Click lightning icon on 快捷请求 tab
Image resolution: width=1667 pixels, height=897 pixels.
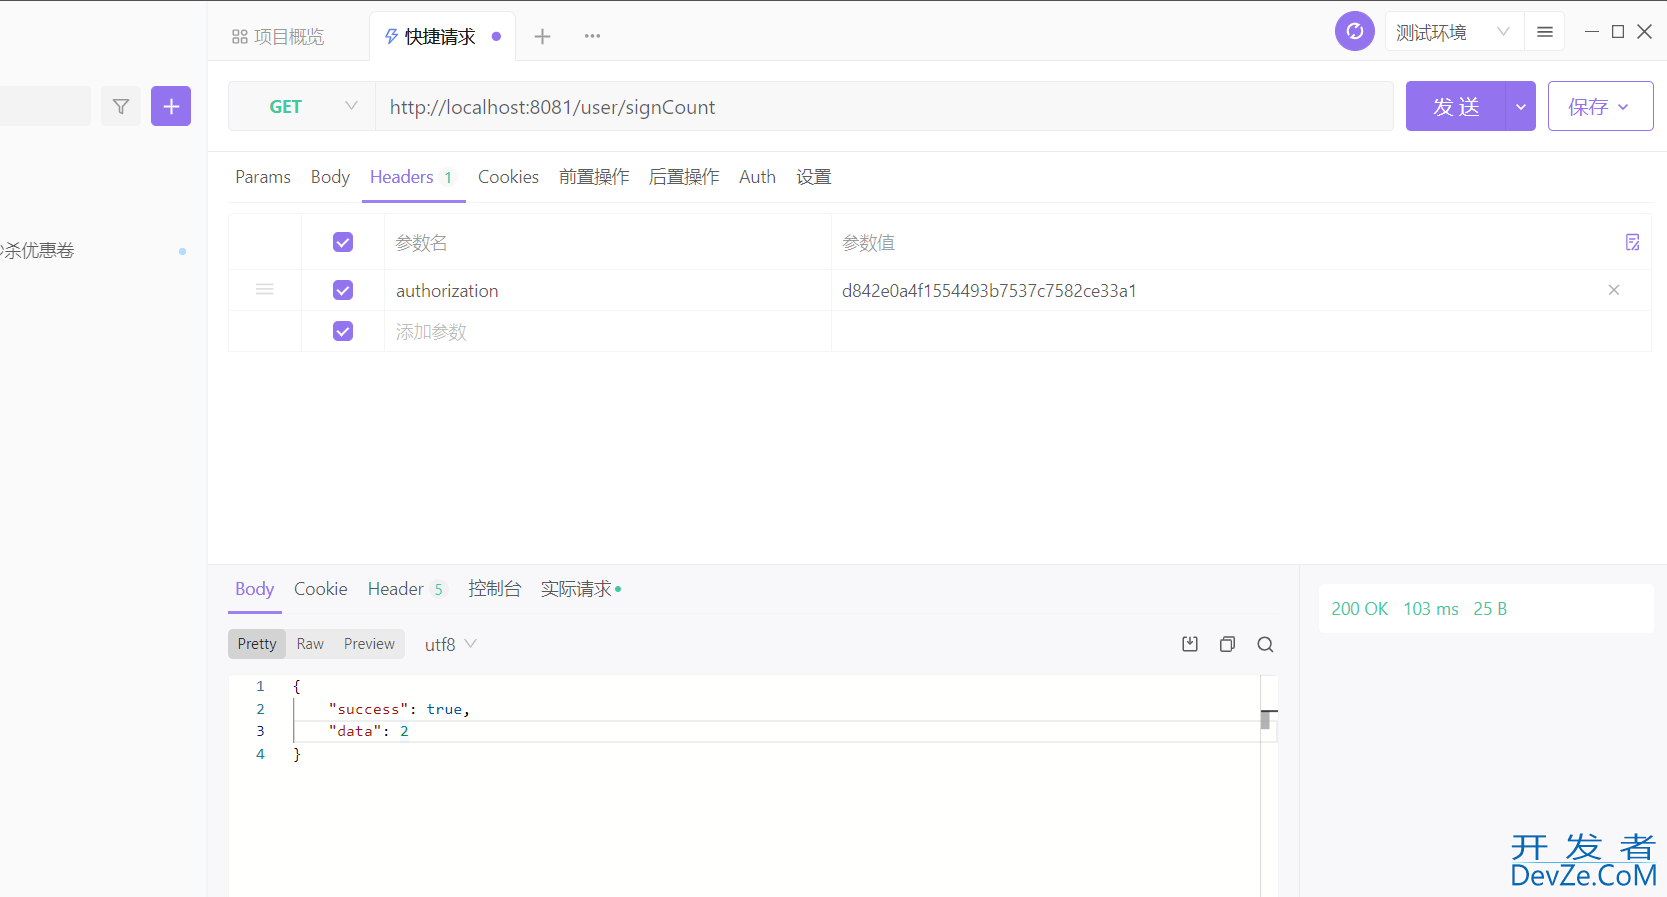(x=391, y=37)
